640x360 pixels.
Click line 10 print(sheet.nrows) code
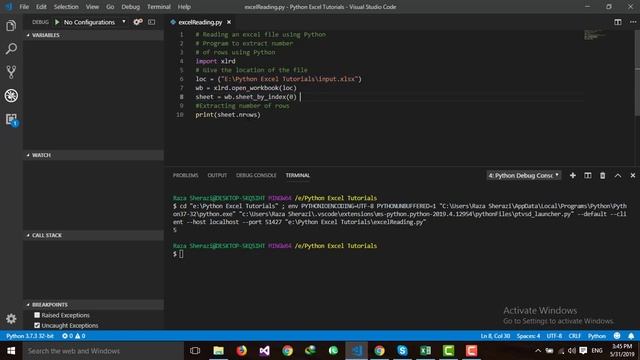[228, 115]
